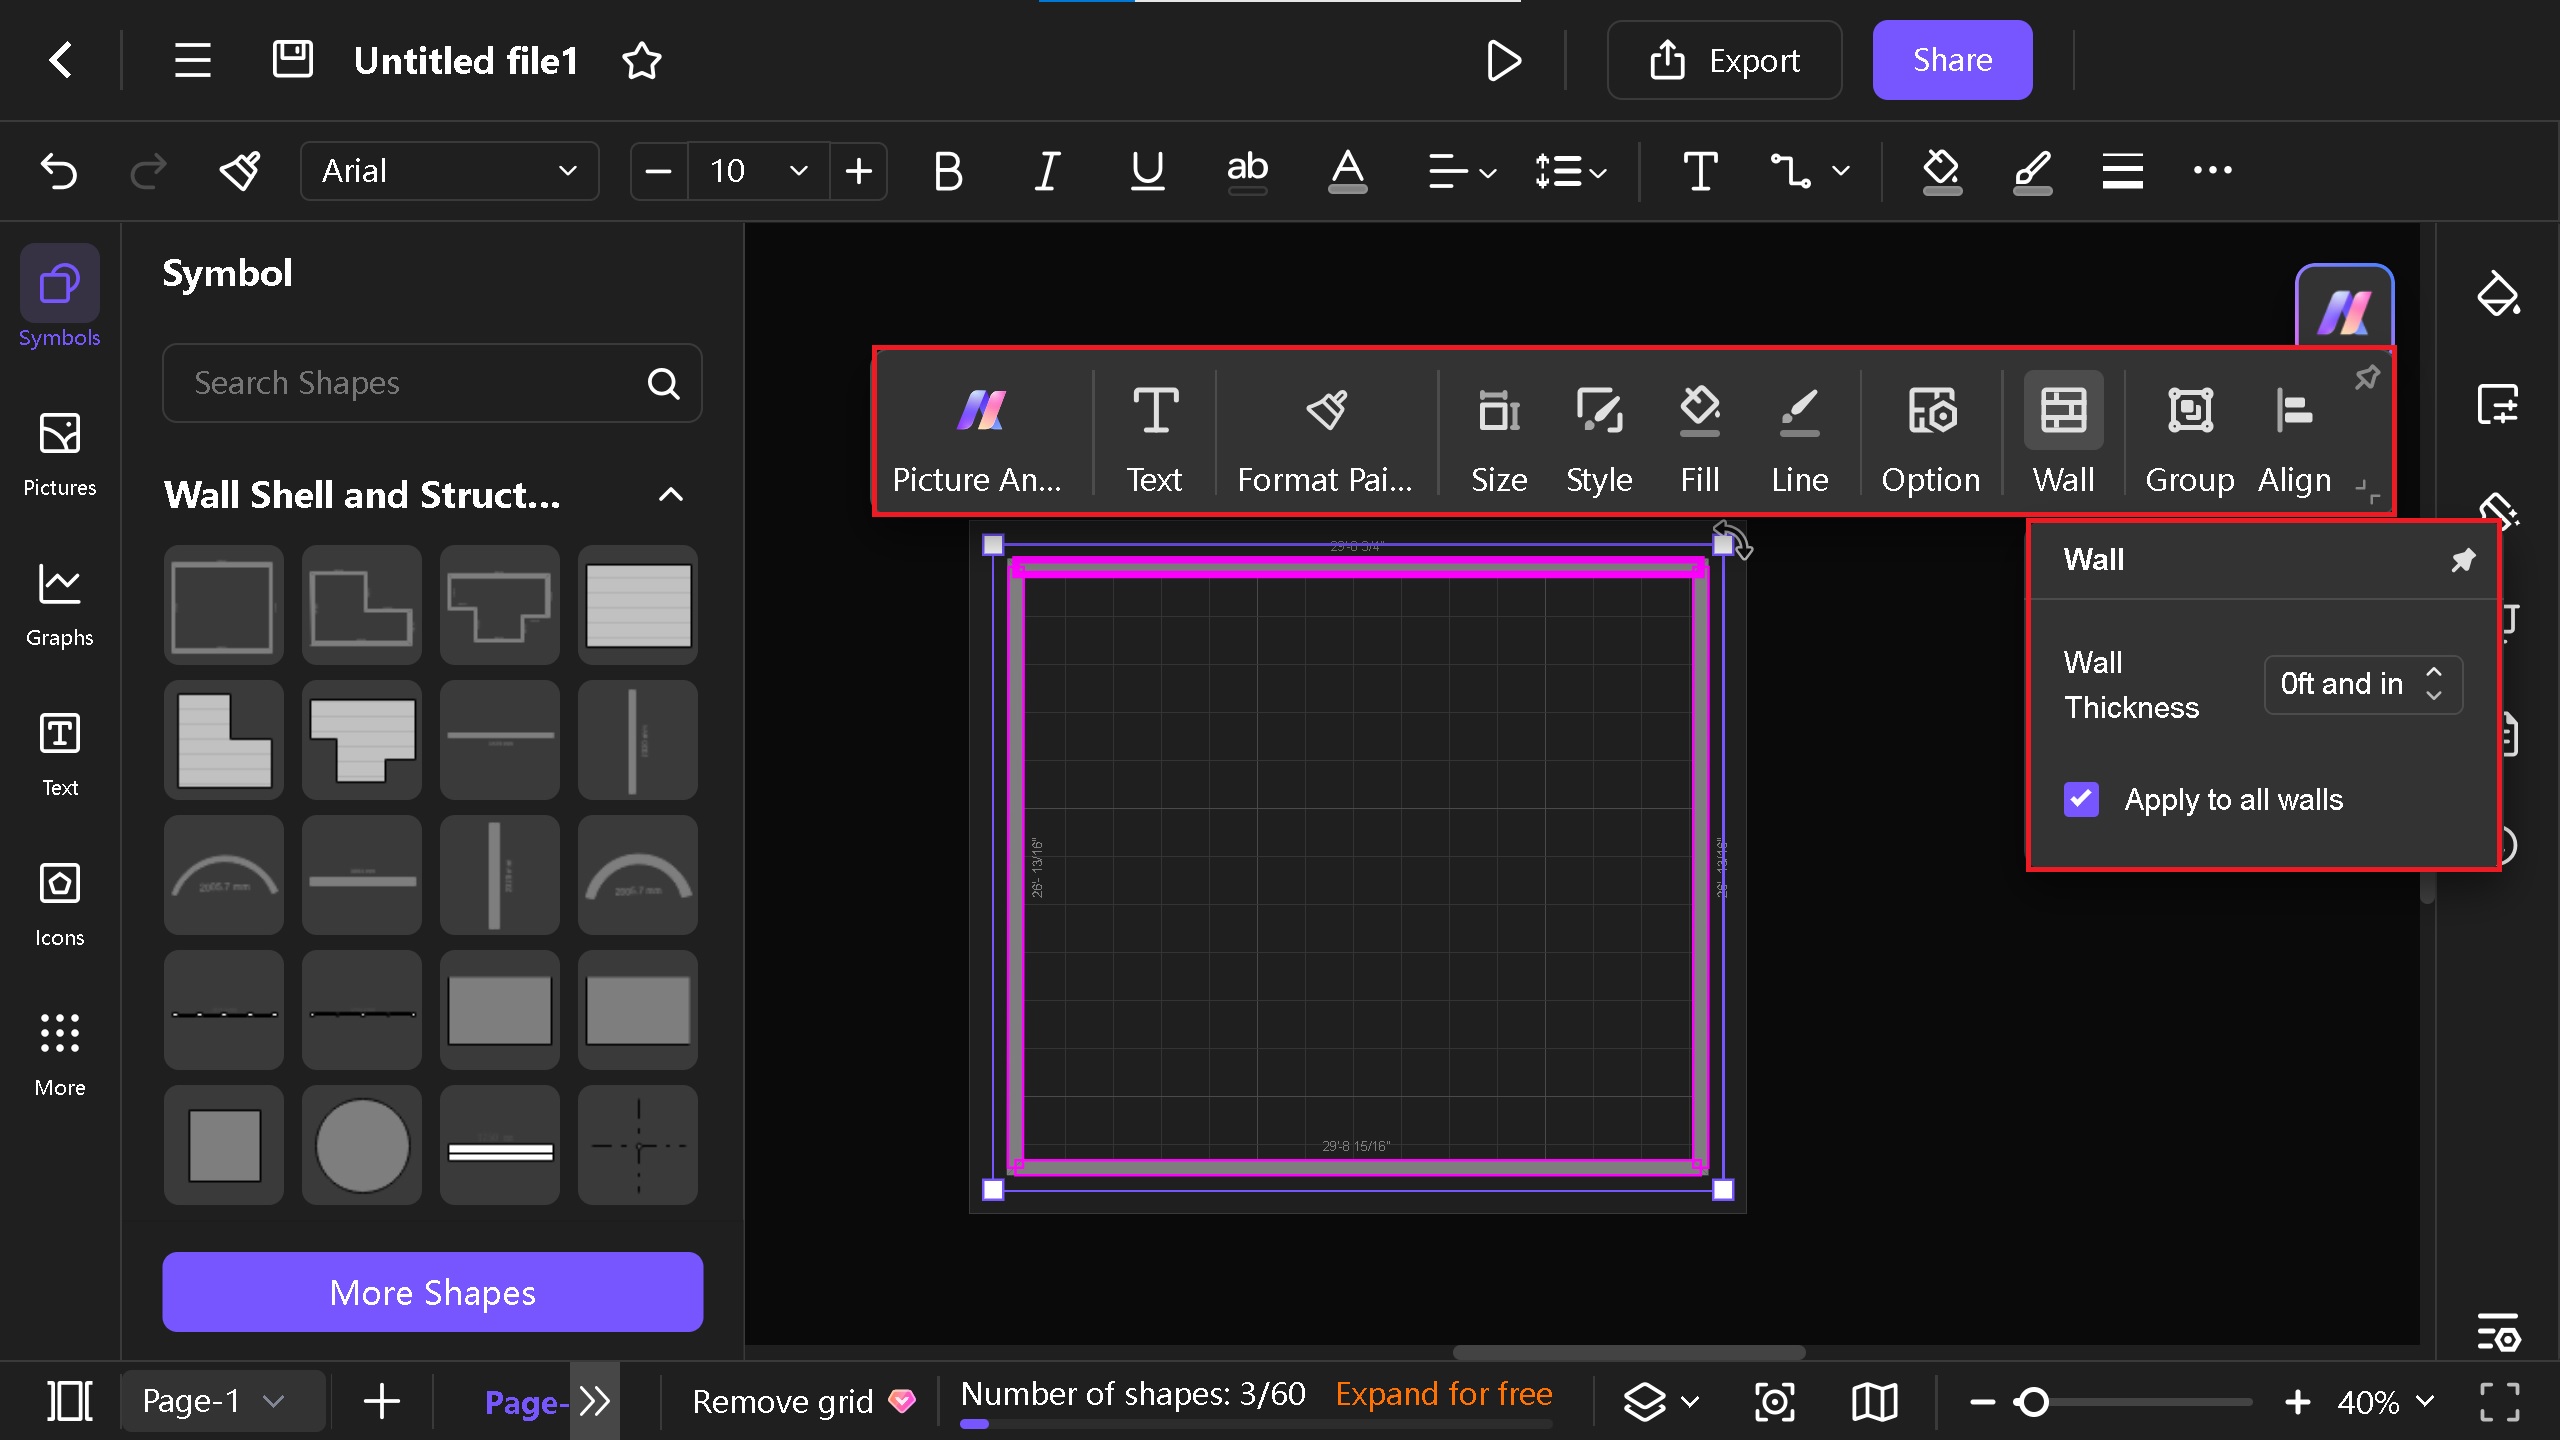This screenshot has height=1440, width=2560.
Task: Open Size in the floating toolbar
Action: tap(1499, 438)
